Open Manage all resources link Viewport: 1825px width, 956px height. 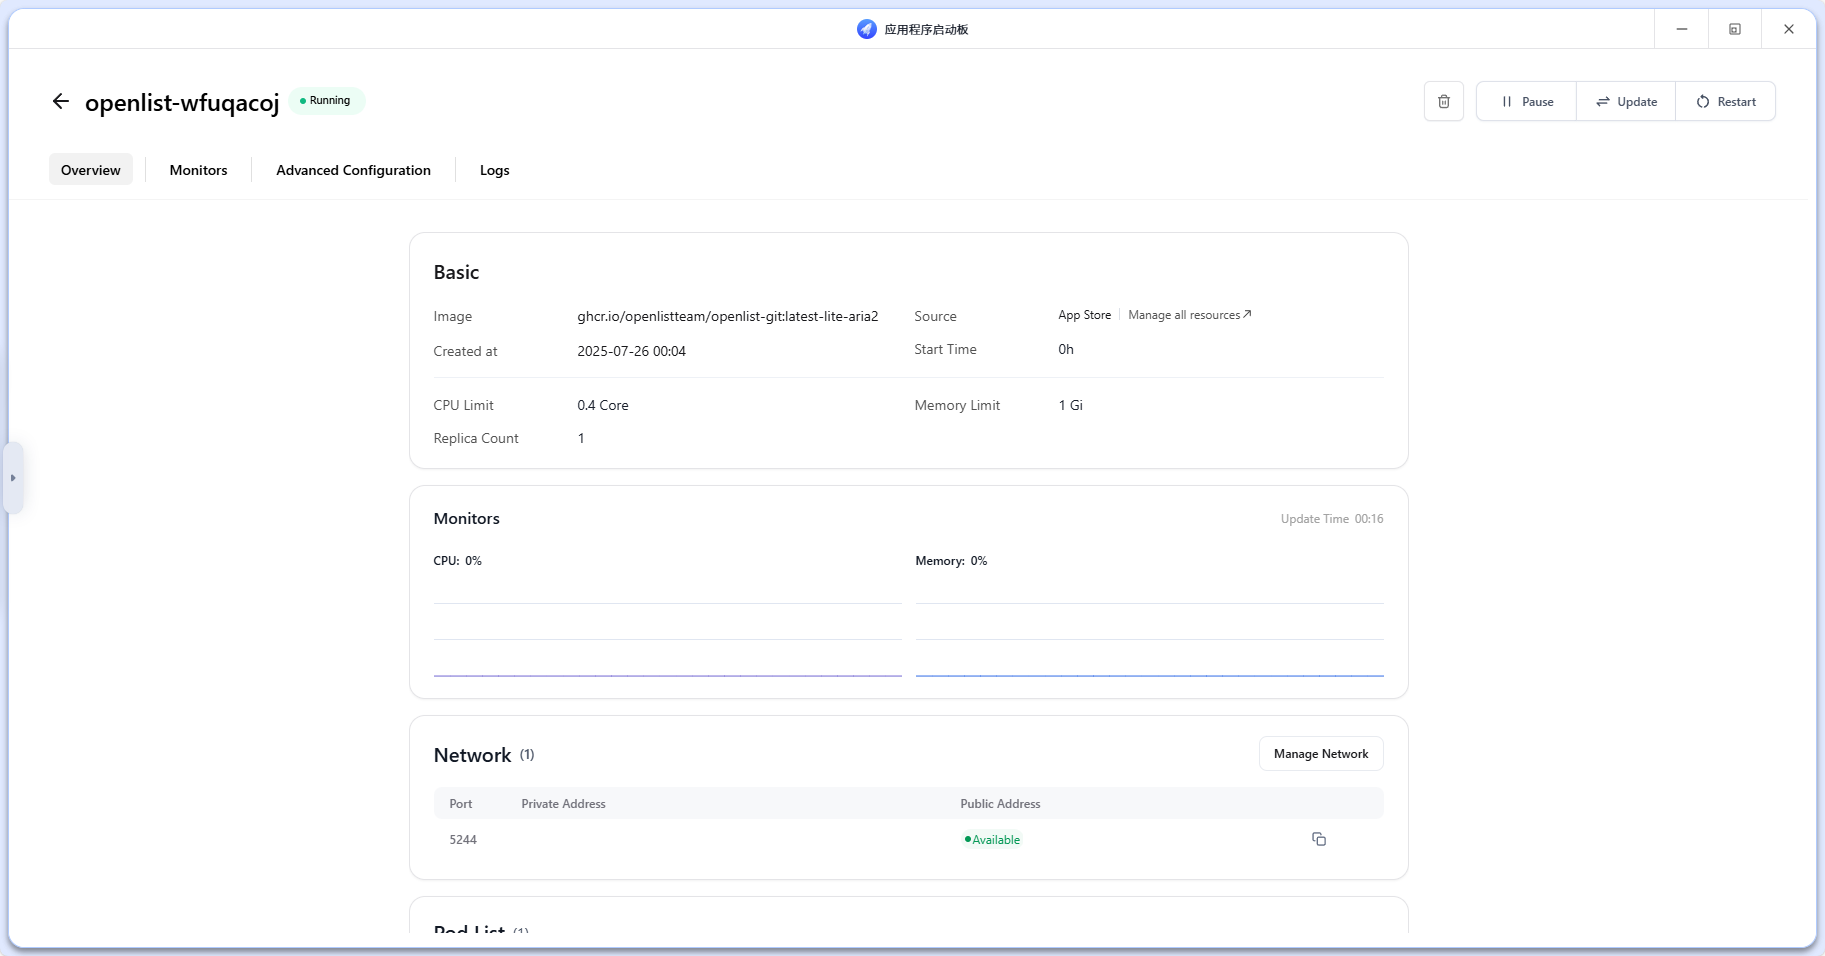pos(1190,315)
